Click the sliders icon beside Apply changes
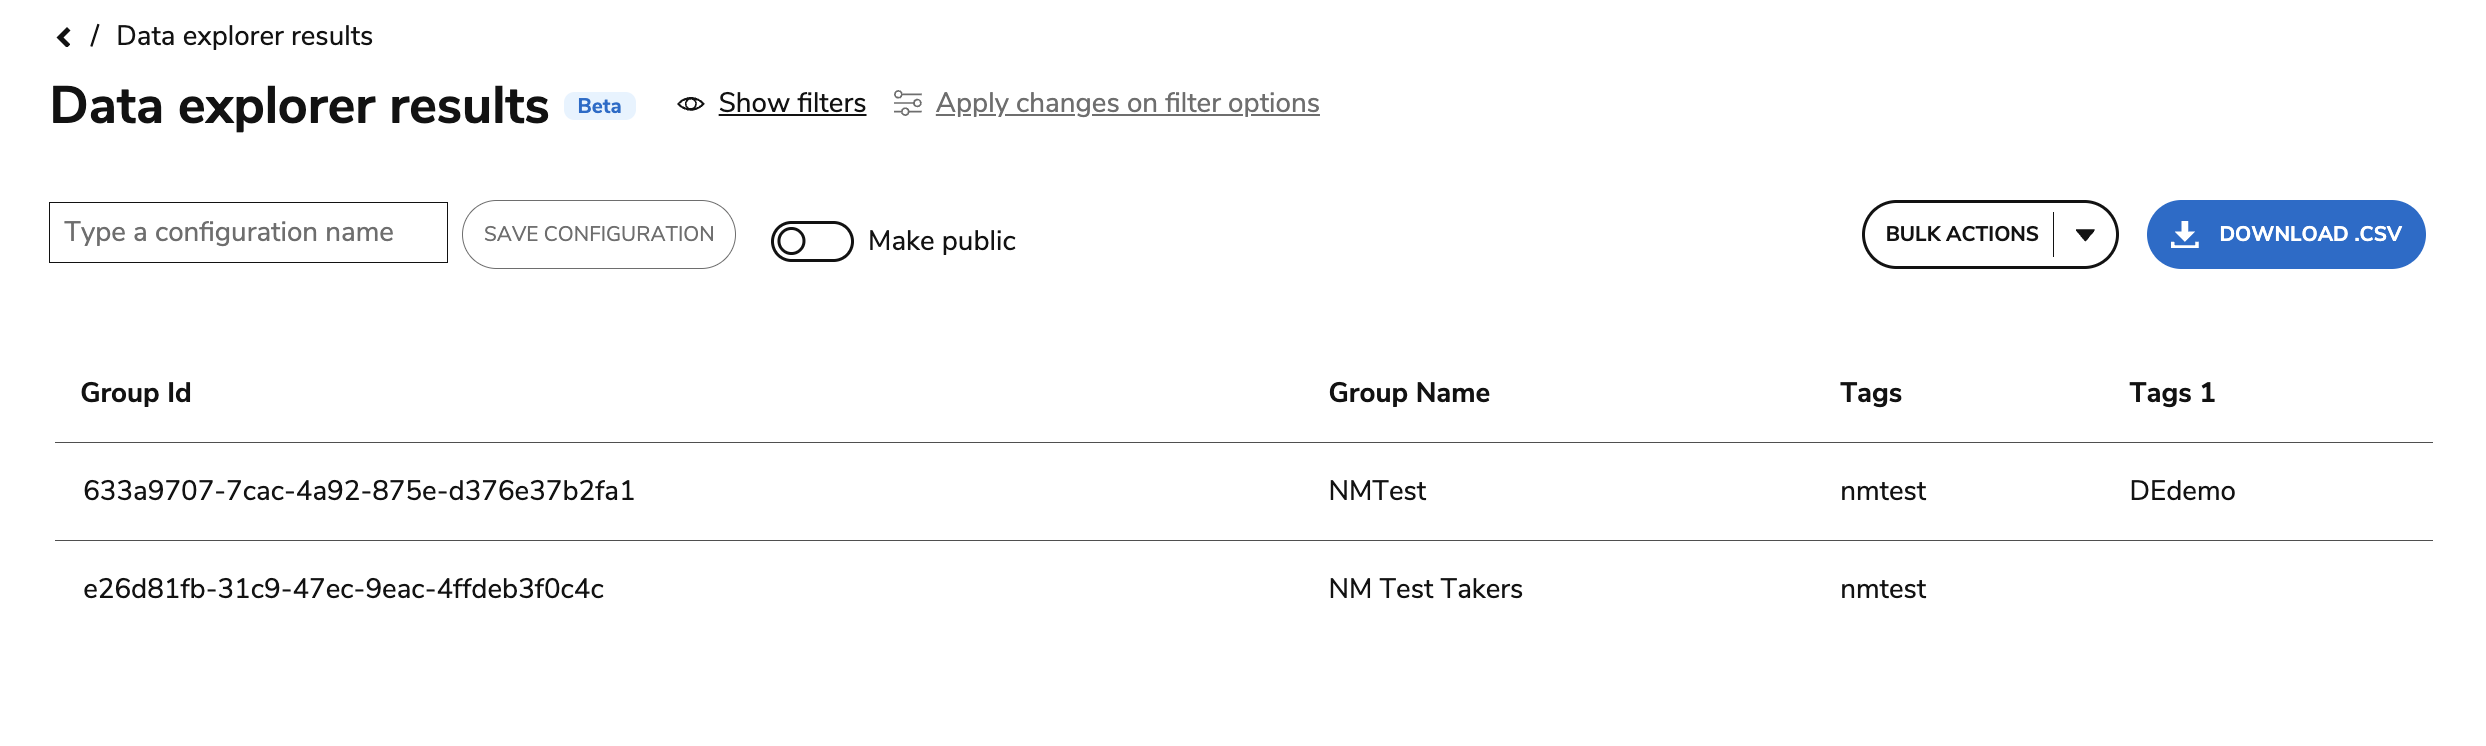The width and height of the screenshot is (2486, 746). point(907,103)
